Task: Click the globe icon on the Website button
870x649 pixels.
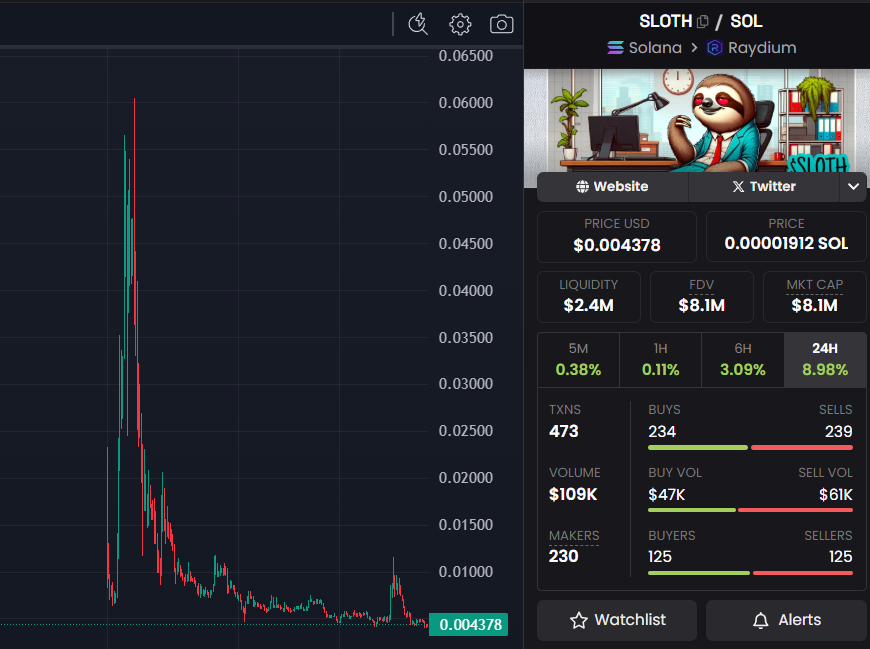Action: pos(581,186)
